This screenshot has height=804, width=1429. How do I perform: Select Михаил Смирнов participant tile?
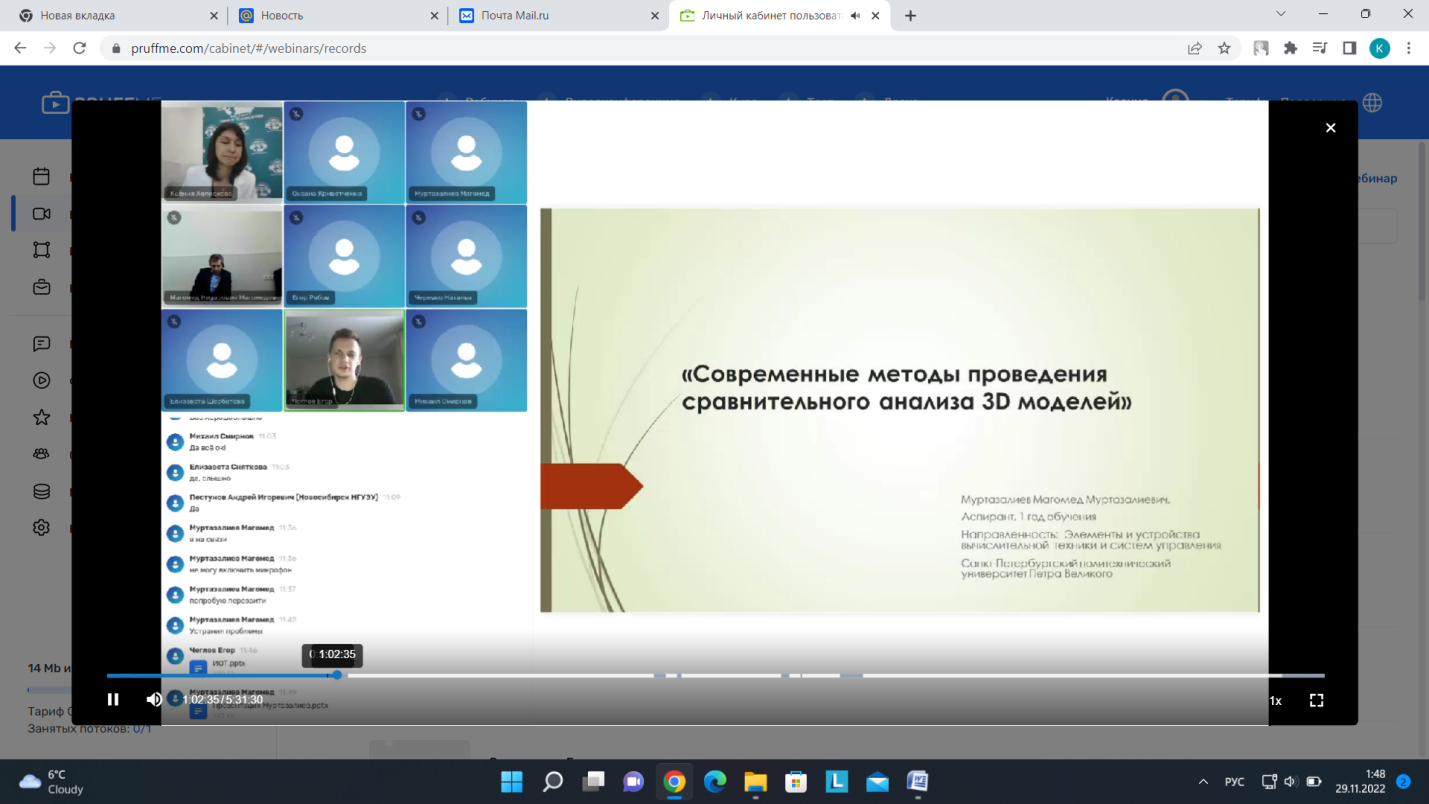click(x=466, y=360)
